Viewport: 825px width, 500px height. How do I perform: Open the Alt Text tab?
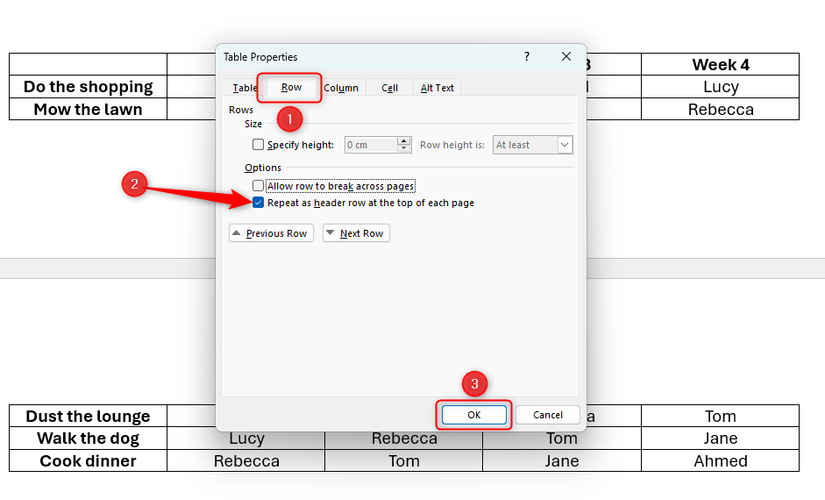point(437,88)
